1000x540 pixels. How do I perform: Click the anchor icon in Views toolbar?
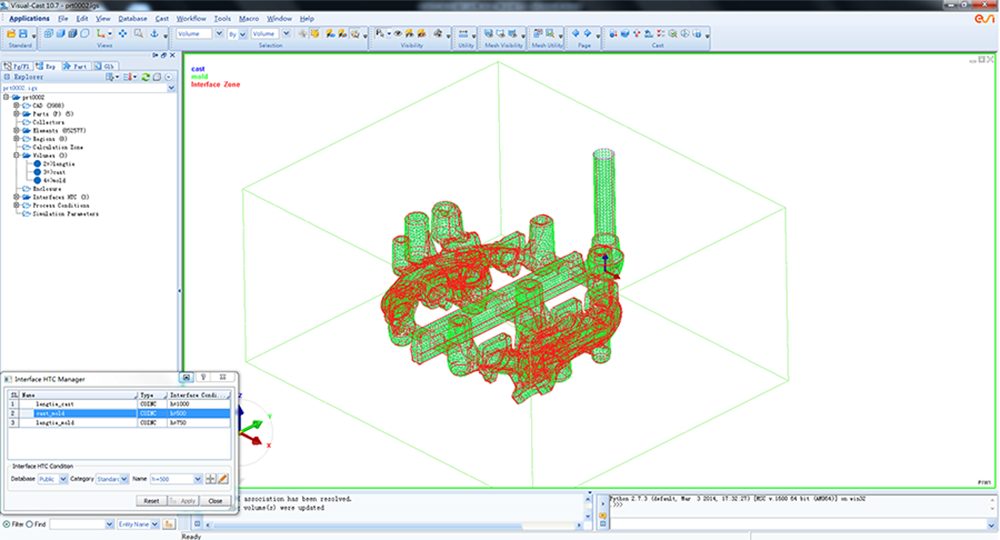coord(154,34)
